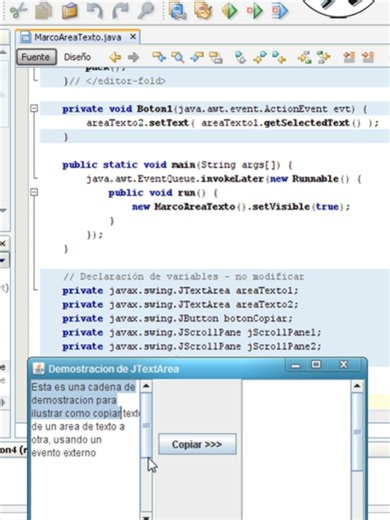Click Clean and Build Project icon
390x520 pixels.
pos(203,10)
